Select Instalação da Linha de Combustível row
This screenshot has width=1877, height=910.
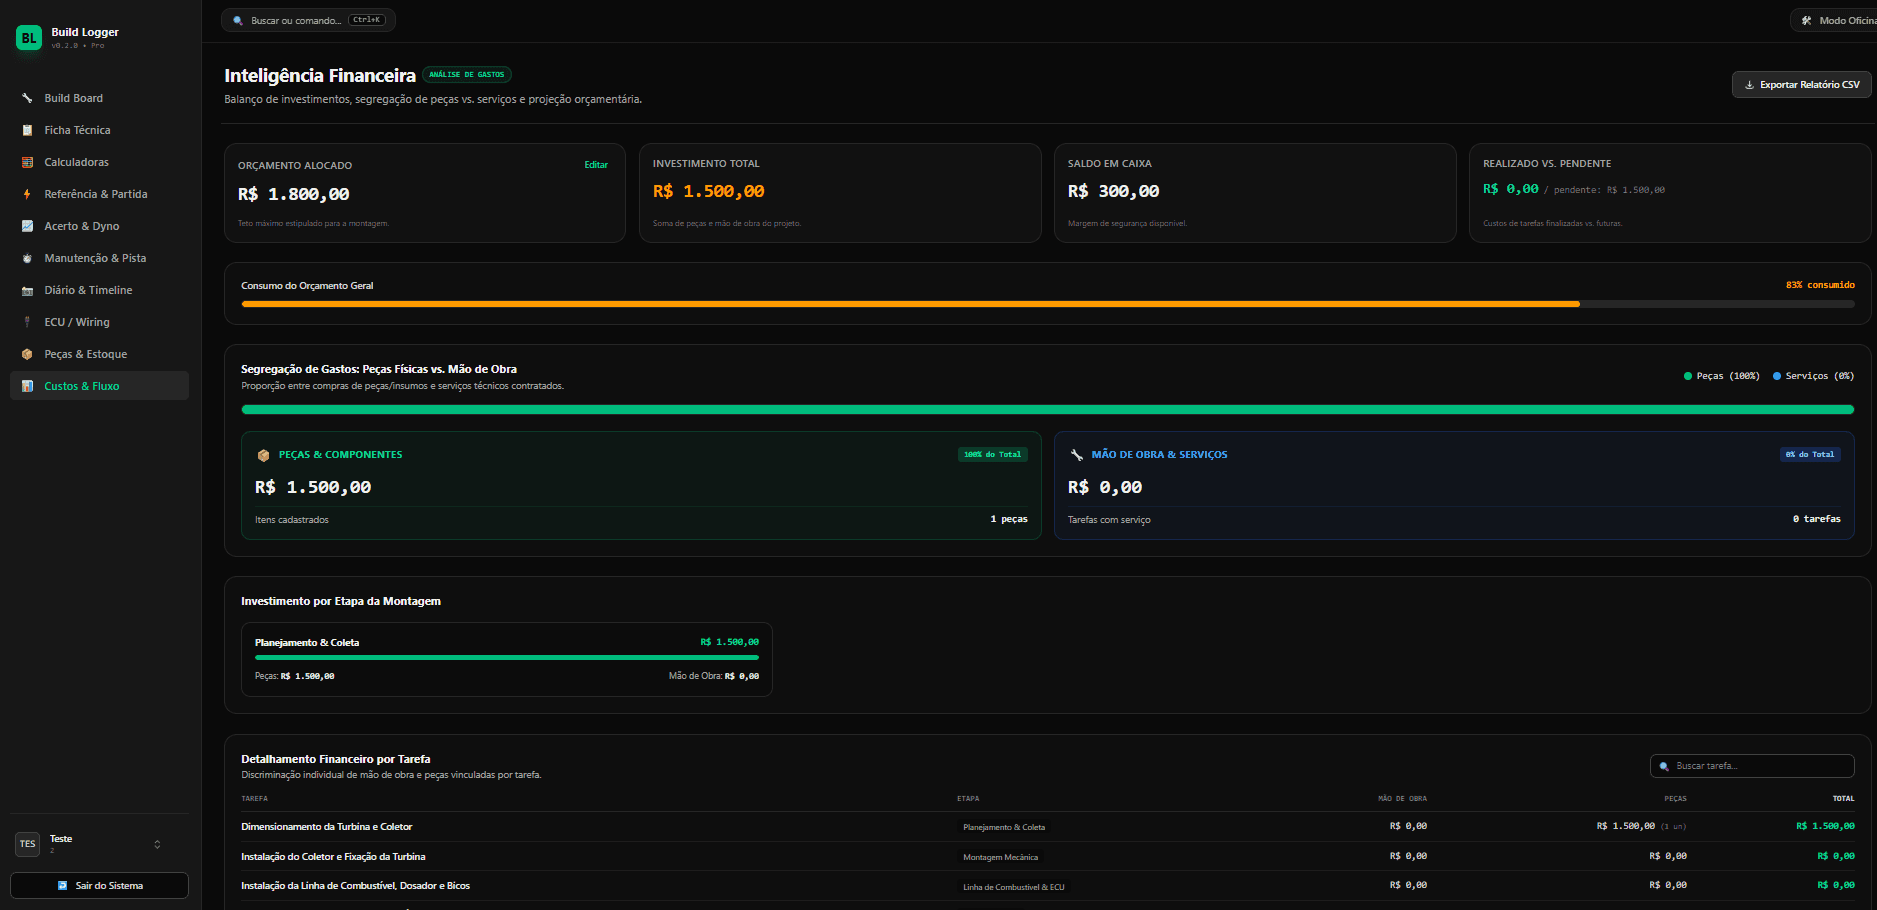click(1047, 886)
